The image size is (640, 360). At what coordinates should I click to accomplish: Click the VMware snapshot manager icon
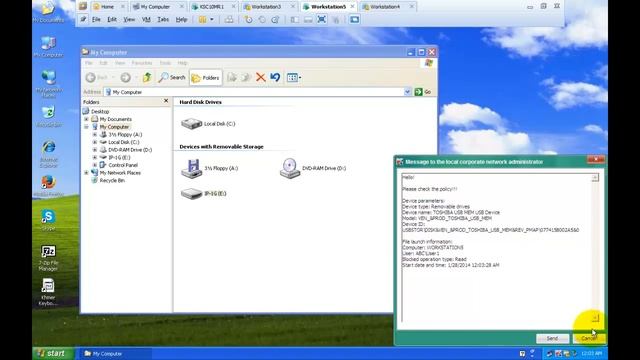pos(276,20)
